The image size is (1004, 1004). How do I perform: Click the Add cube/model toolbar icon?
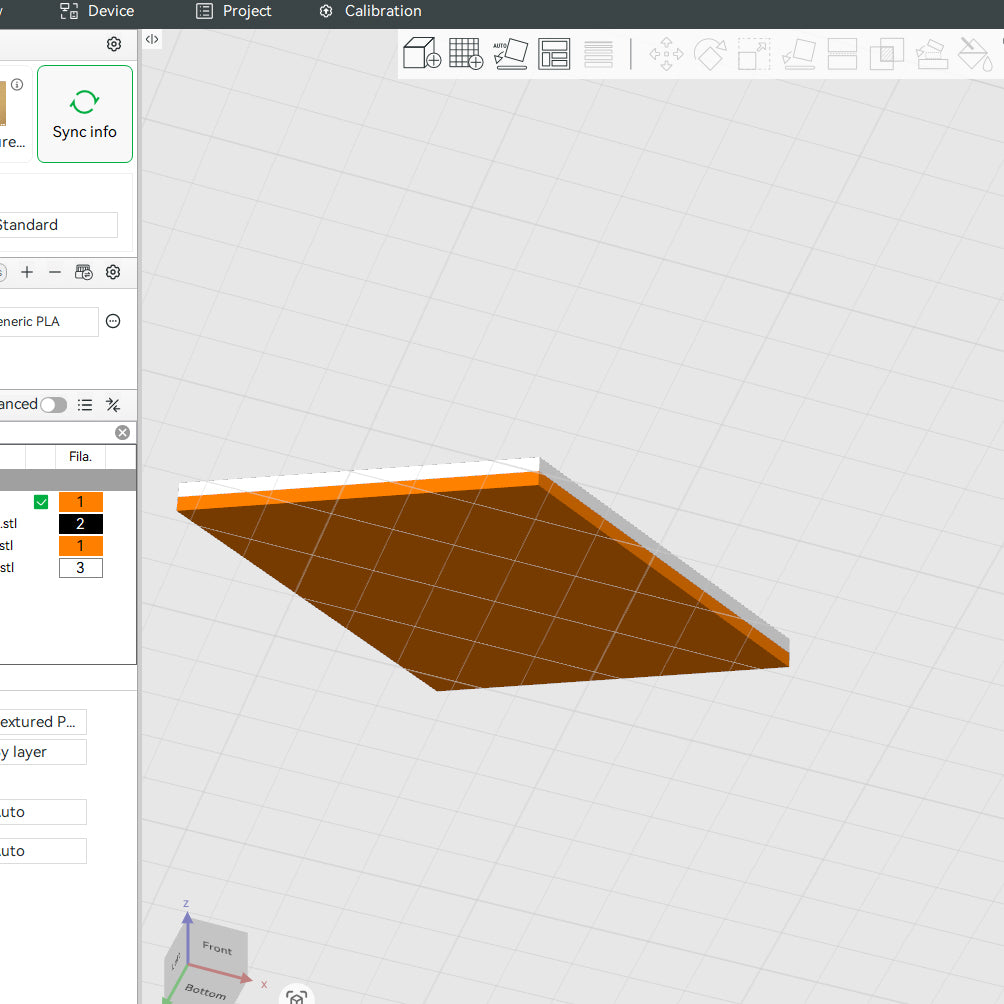tap(422, 53)
